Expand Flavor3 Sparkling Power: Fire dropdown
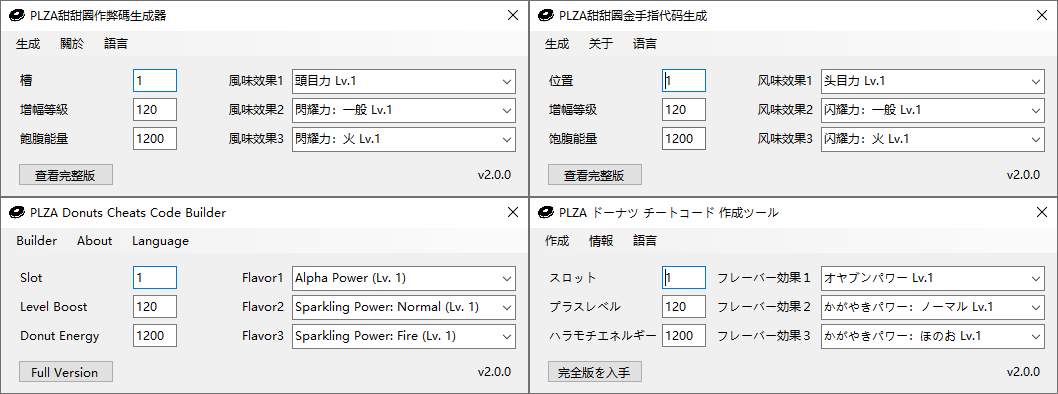This screenshot has height=394, width=1058. (x=403, y=336)
